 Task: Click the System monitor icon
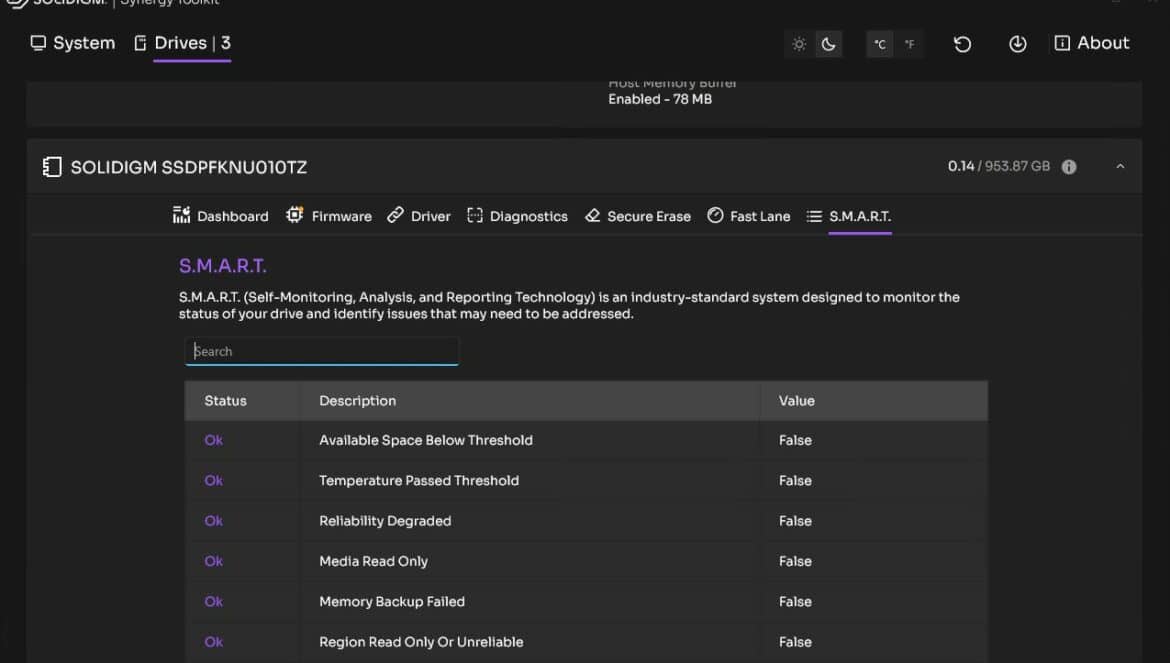click(x=38, y=43)
